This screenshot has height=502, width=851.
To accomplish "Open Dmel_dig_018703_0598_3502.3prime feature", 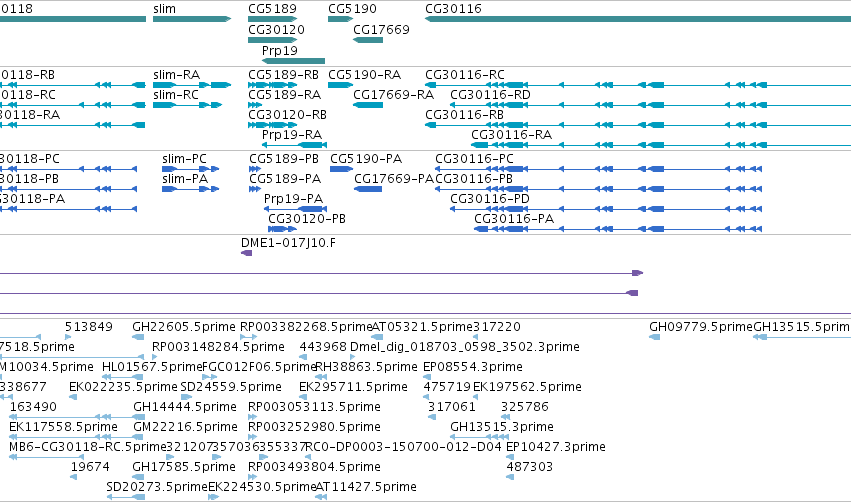I will [465, 347].
